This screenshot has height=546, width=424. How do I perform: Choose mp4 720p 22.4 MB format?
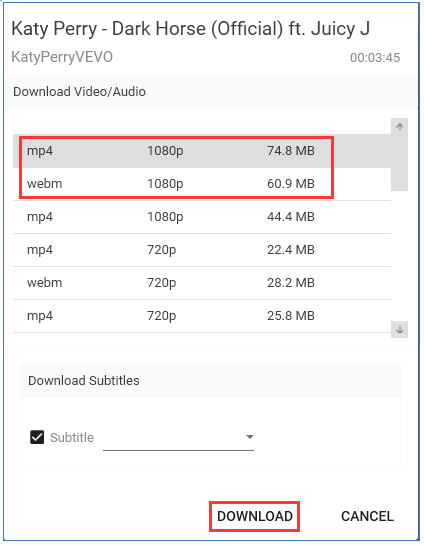202,250
